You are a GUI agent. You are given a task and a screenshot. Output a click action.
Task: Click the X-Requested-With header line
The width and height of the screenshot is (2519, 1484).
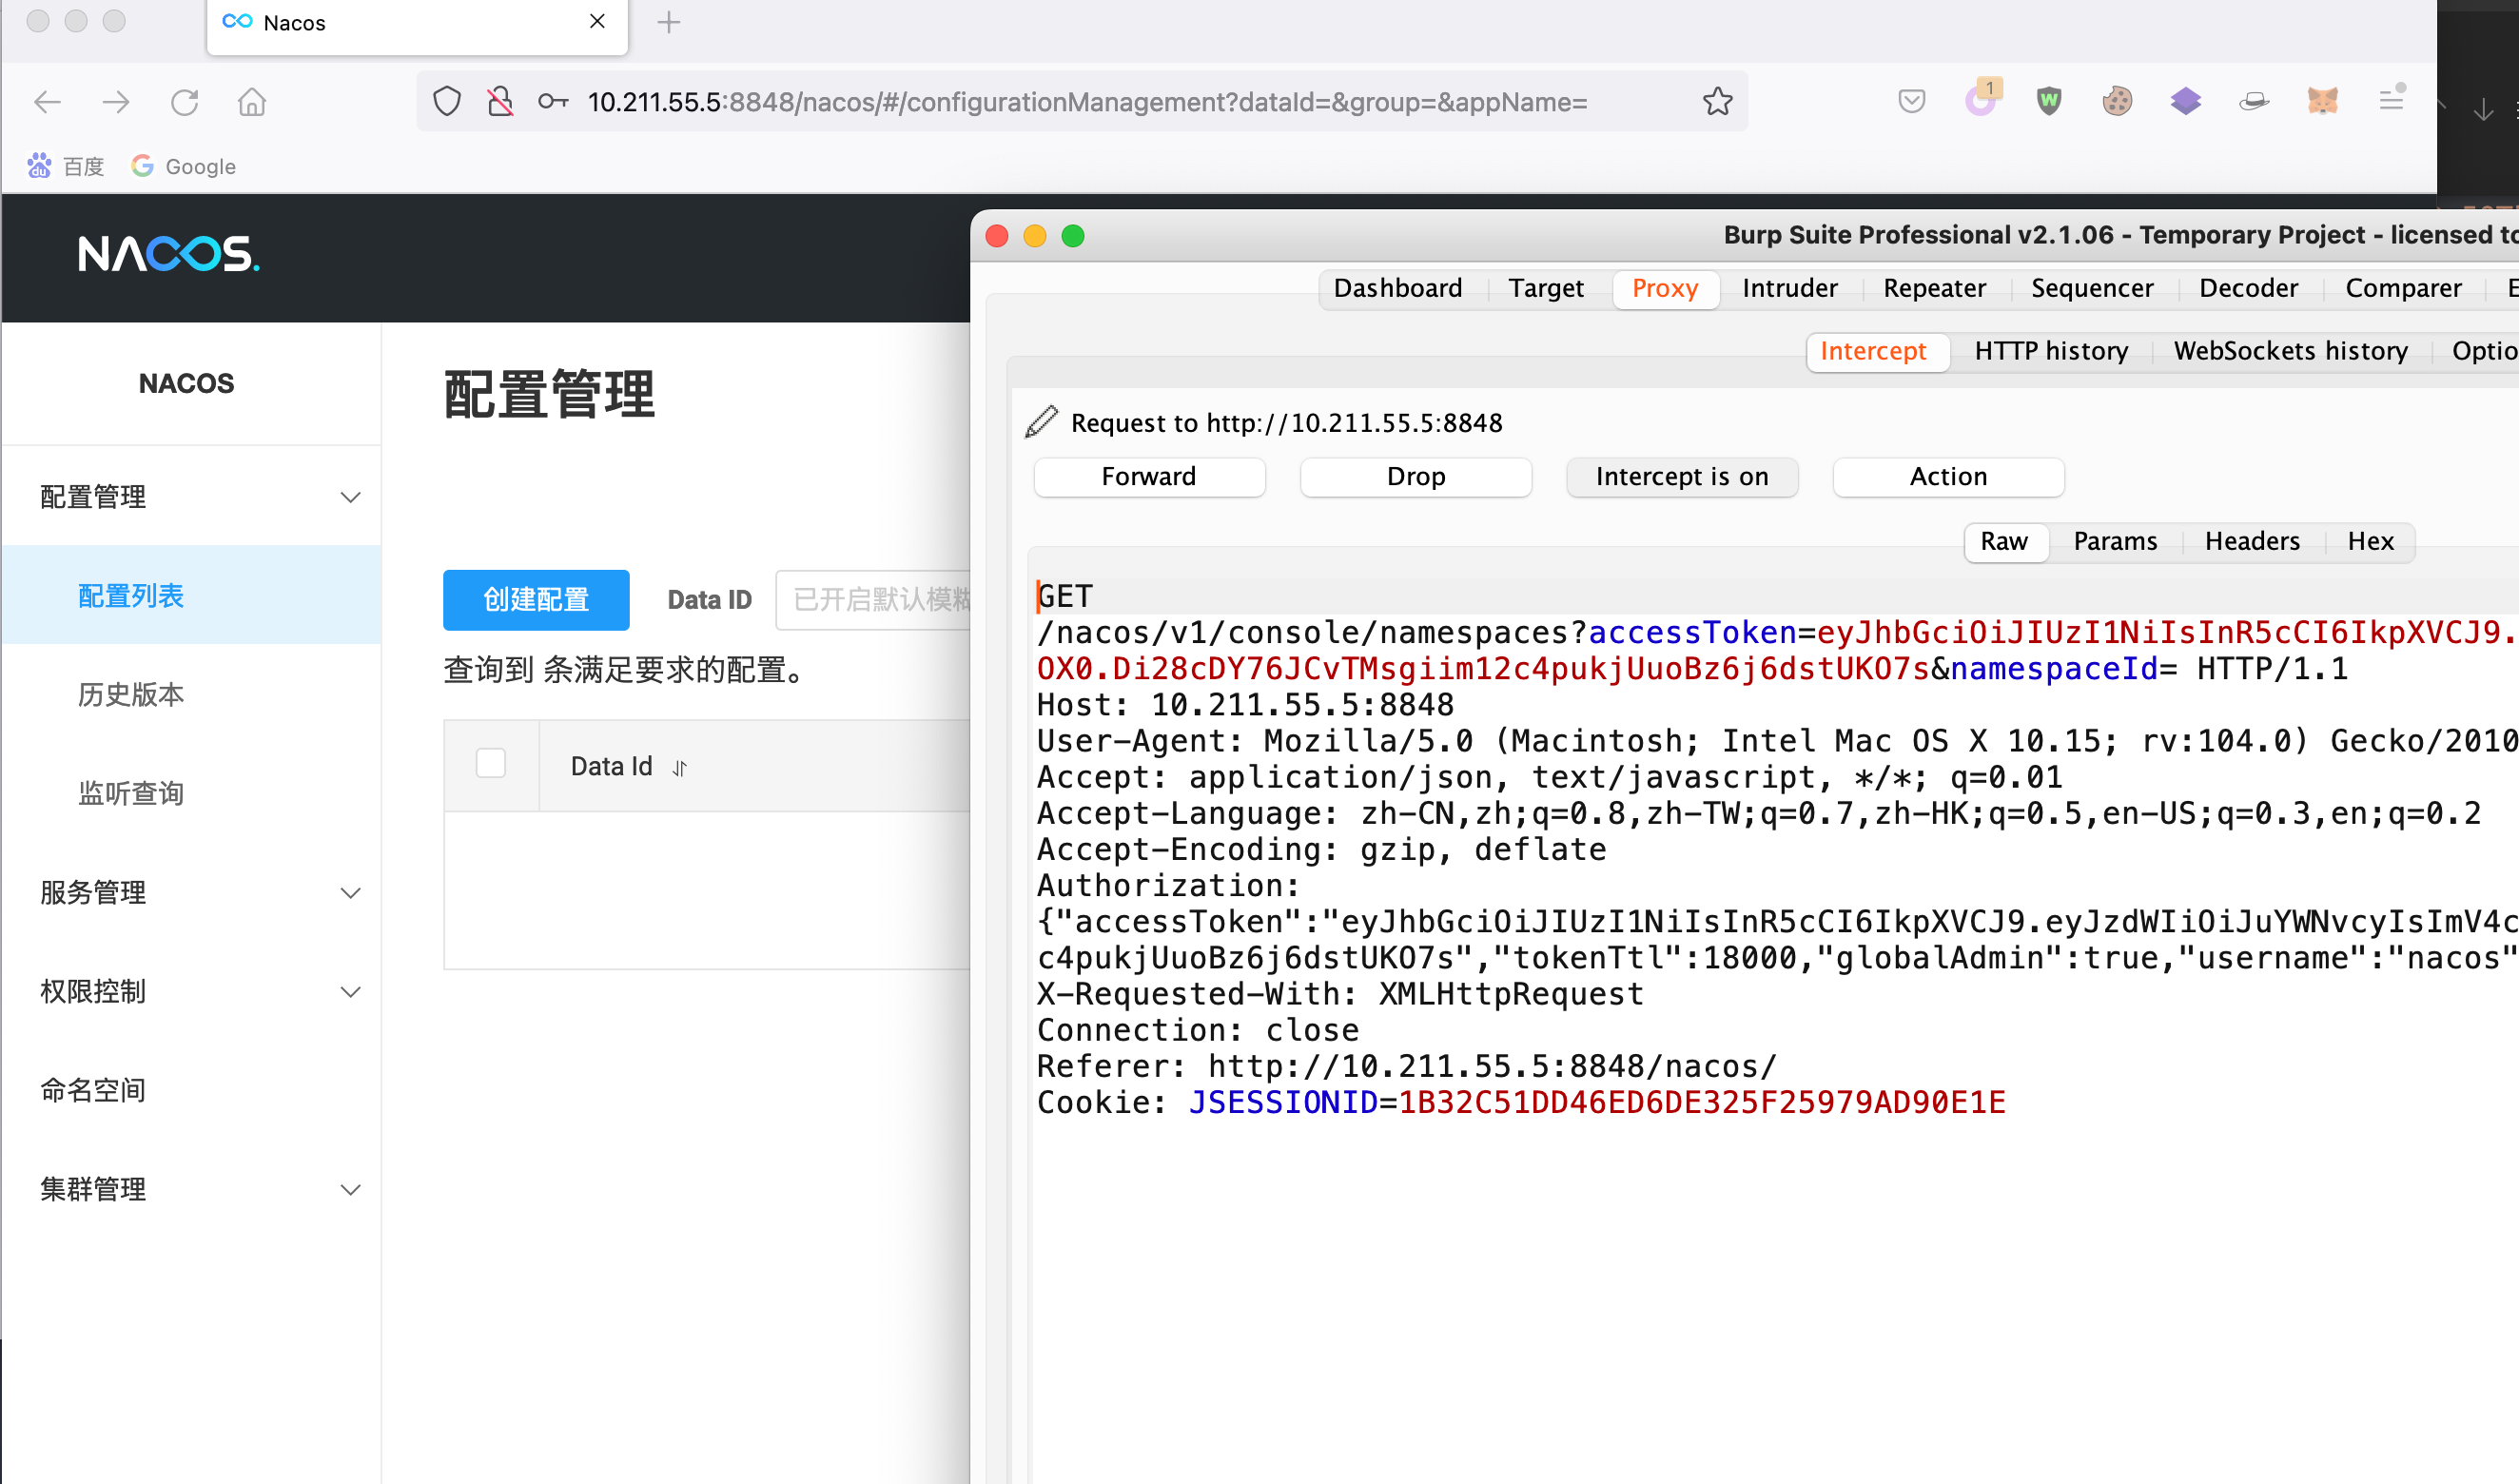pyautogui.click(x=1340, y=994)
